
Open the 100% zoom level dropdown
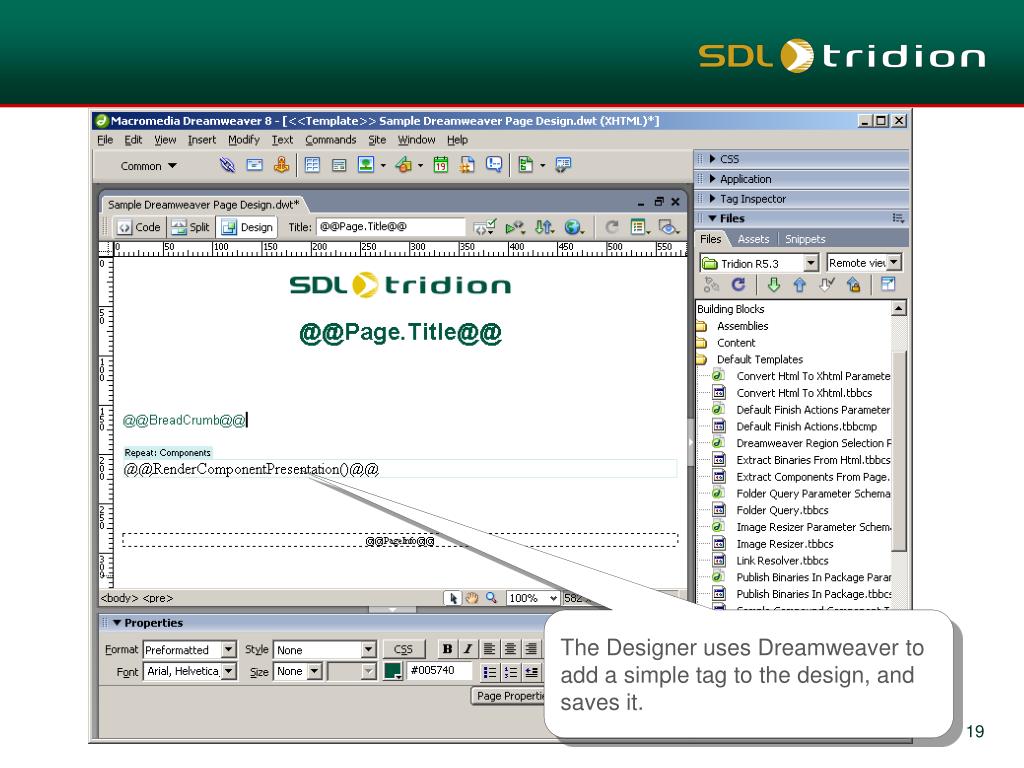[x=553, y=598]
